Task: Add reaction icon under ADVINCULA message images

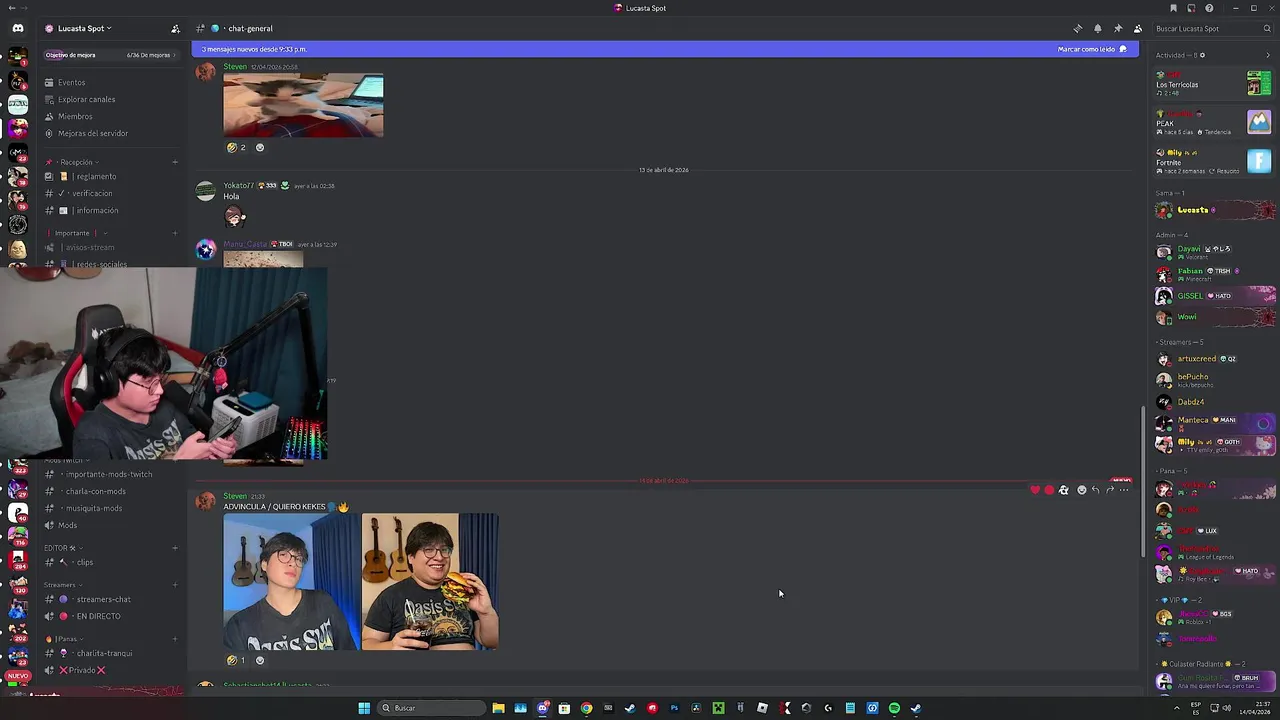Action: pos(260,660)
